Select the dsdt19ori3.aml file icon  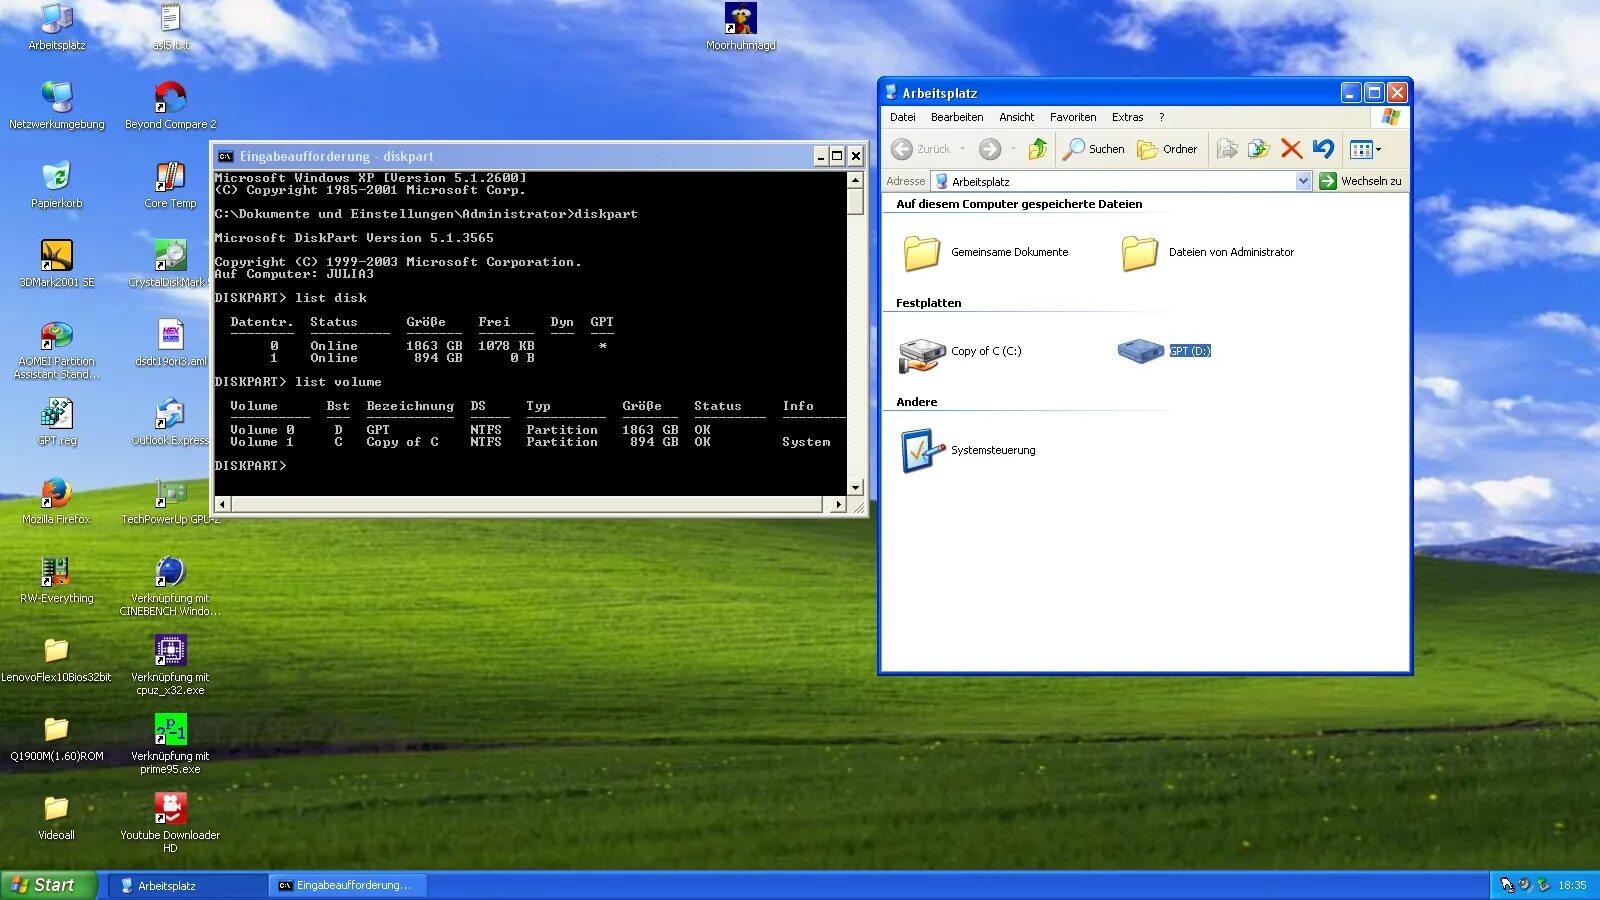coord(170,343)
